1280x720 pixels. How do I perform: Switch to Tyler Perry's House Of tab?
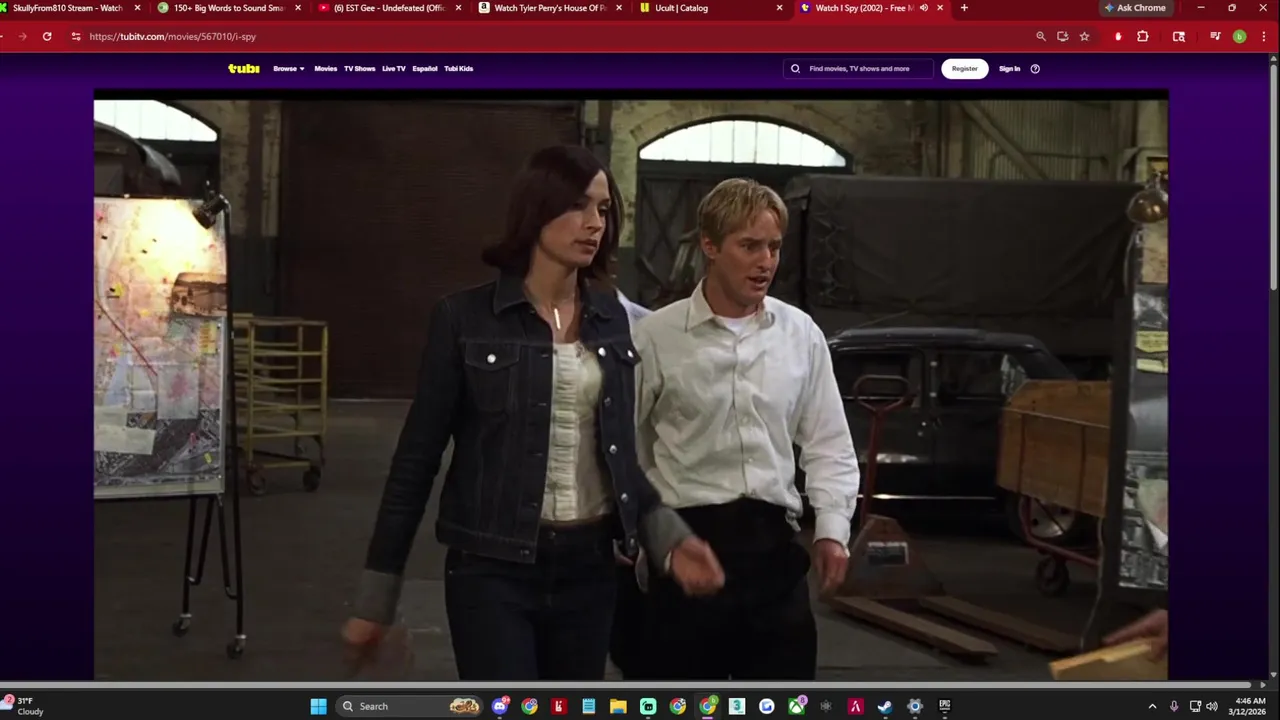coord(549,8)
